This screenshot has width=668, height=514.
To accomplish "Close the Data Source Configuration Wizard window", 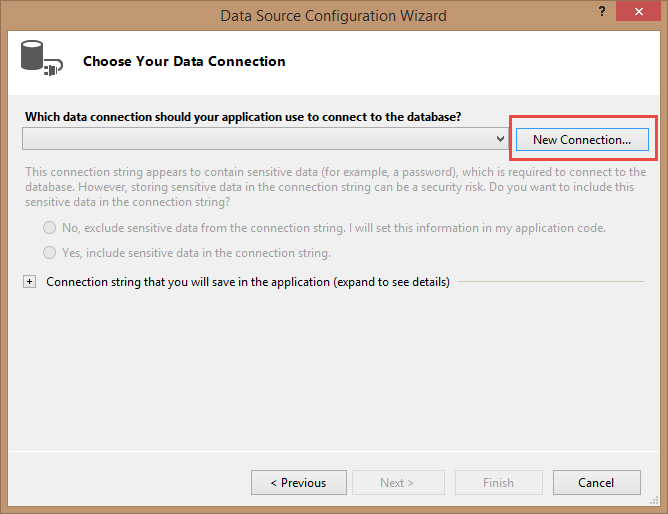I will click(638, 11).
